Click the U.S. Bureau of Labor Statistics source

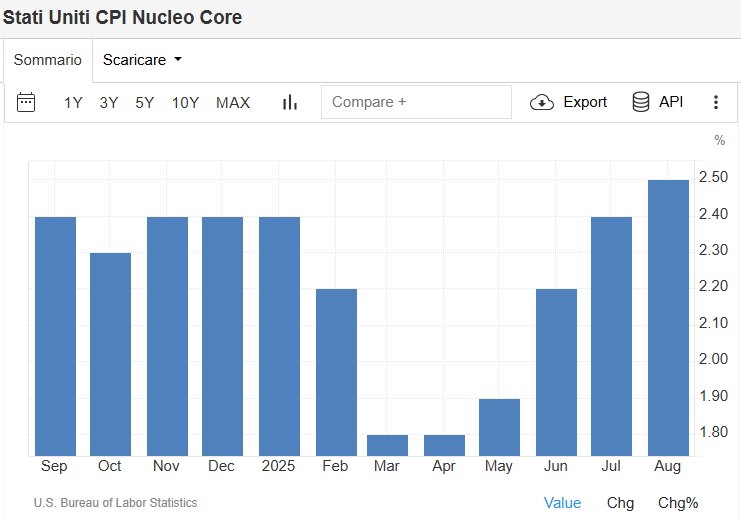tap(115, 503)
